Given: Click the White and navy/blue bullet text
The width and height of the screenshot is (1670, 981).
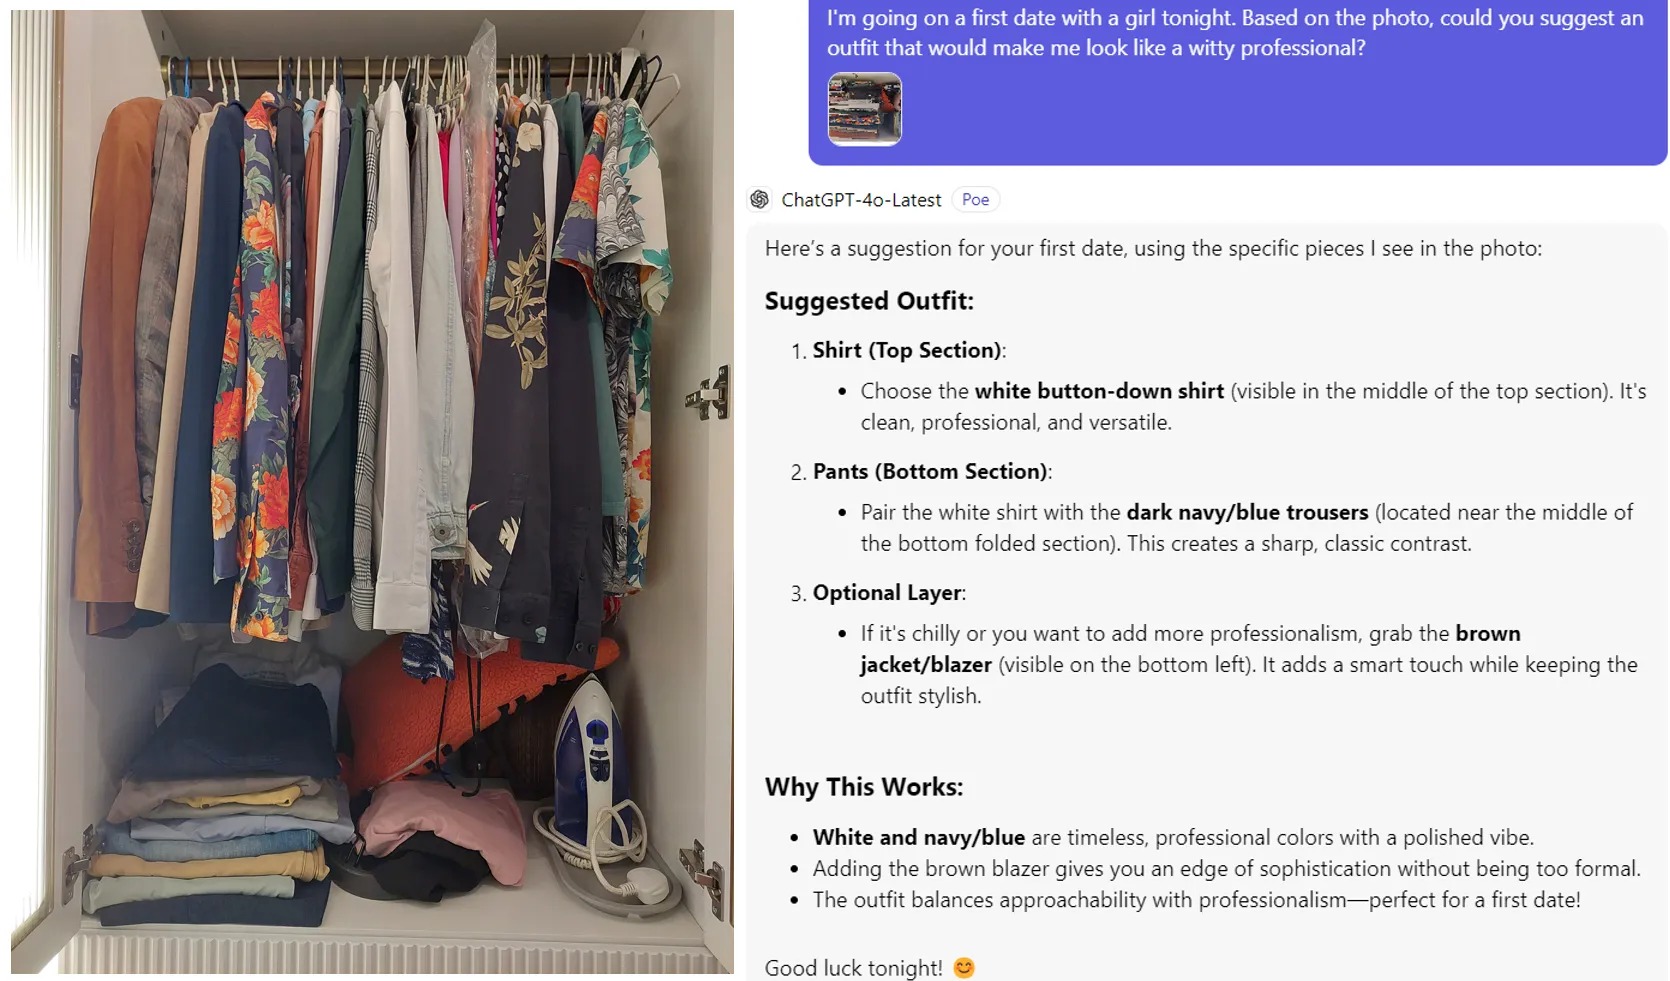Looking at the screenshot, I should click(x=919, y=837).
